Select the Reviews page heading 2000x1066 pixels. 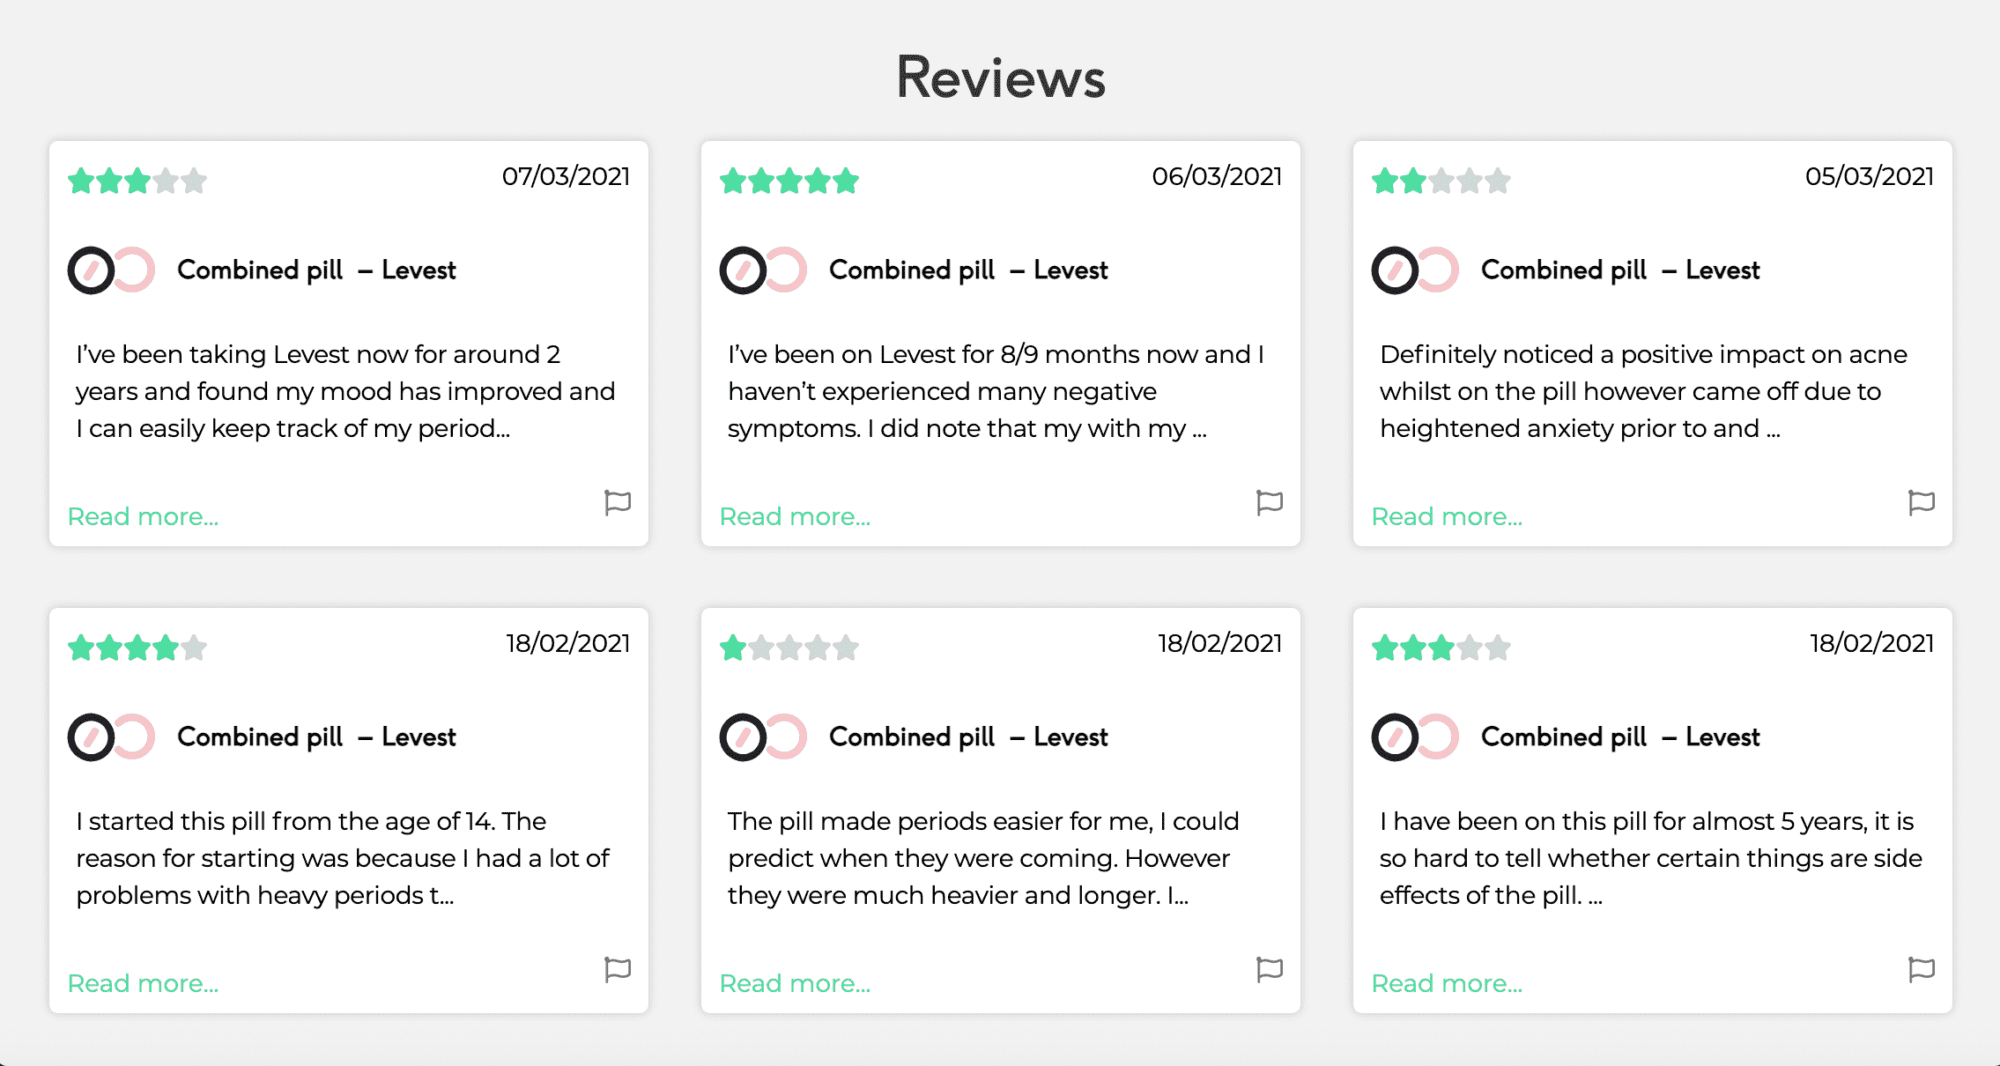pyautogui.click(x=1000, y=77)
